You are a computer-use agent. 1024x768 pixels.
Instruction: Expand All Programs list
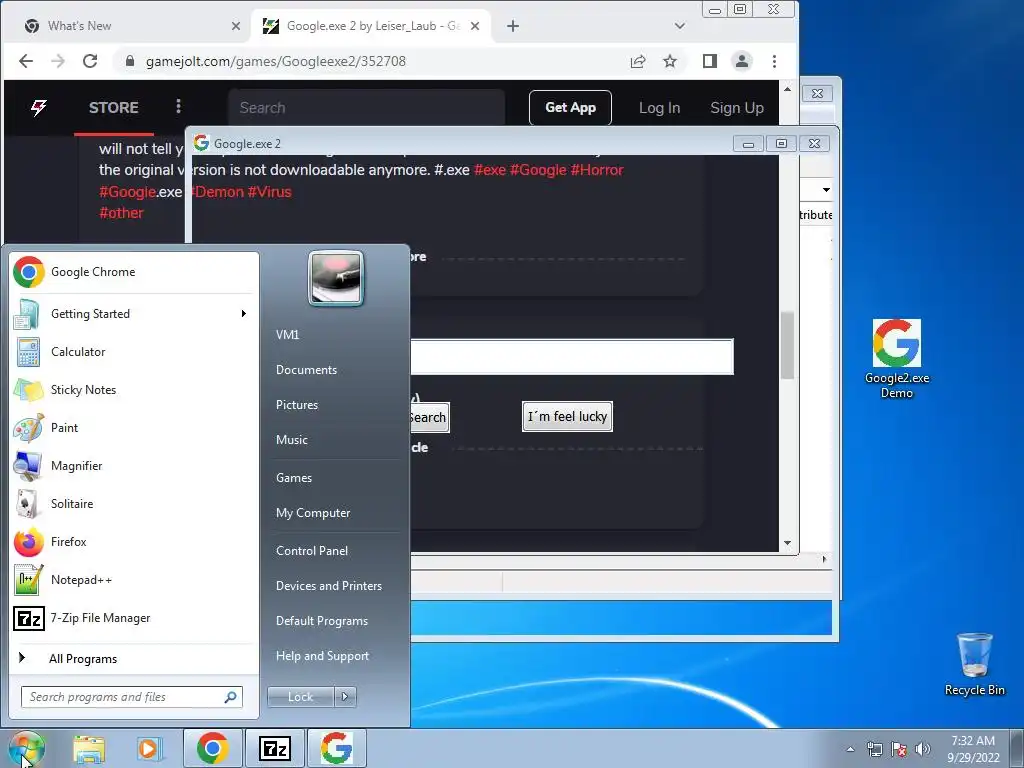click(x=134, y=658)
